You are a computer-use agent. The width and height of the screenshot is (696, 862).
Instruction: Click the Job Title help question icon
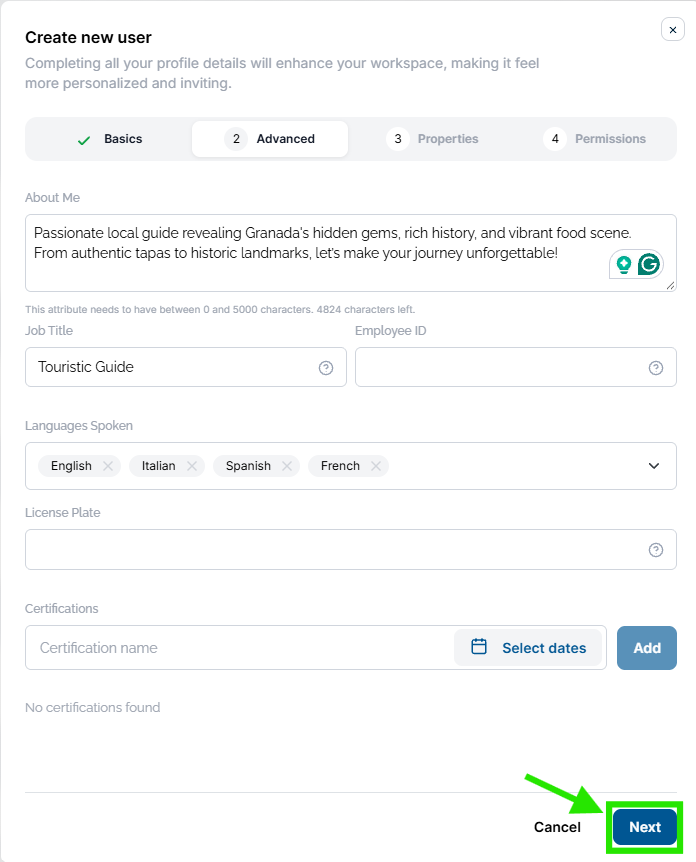326,368
